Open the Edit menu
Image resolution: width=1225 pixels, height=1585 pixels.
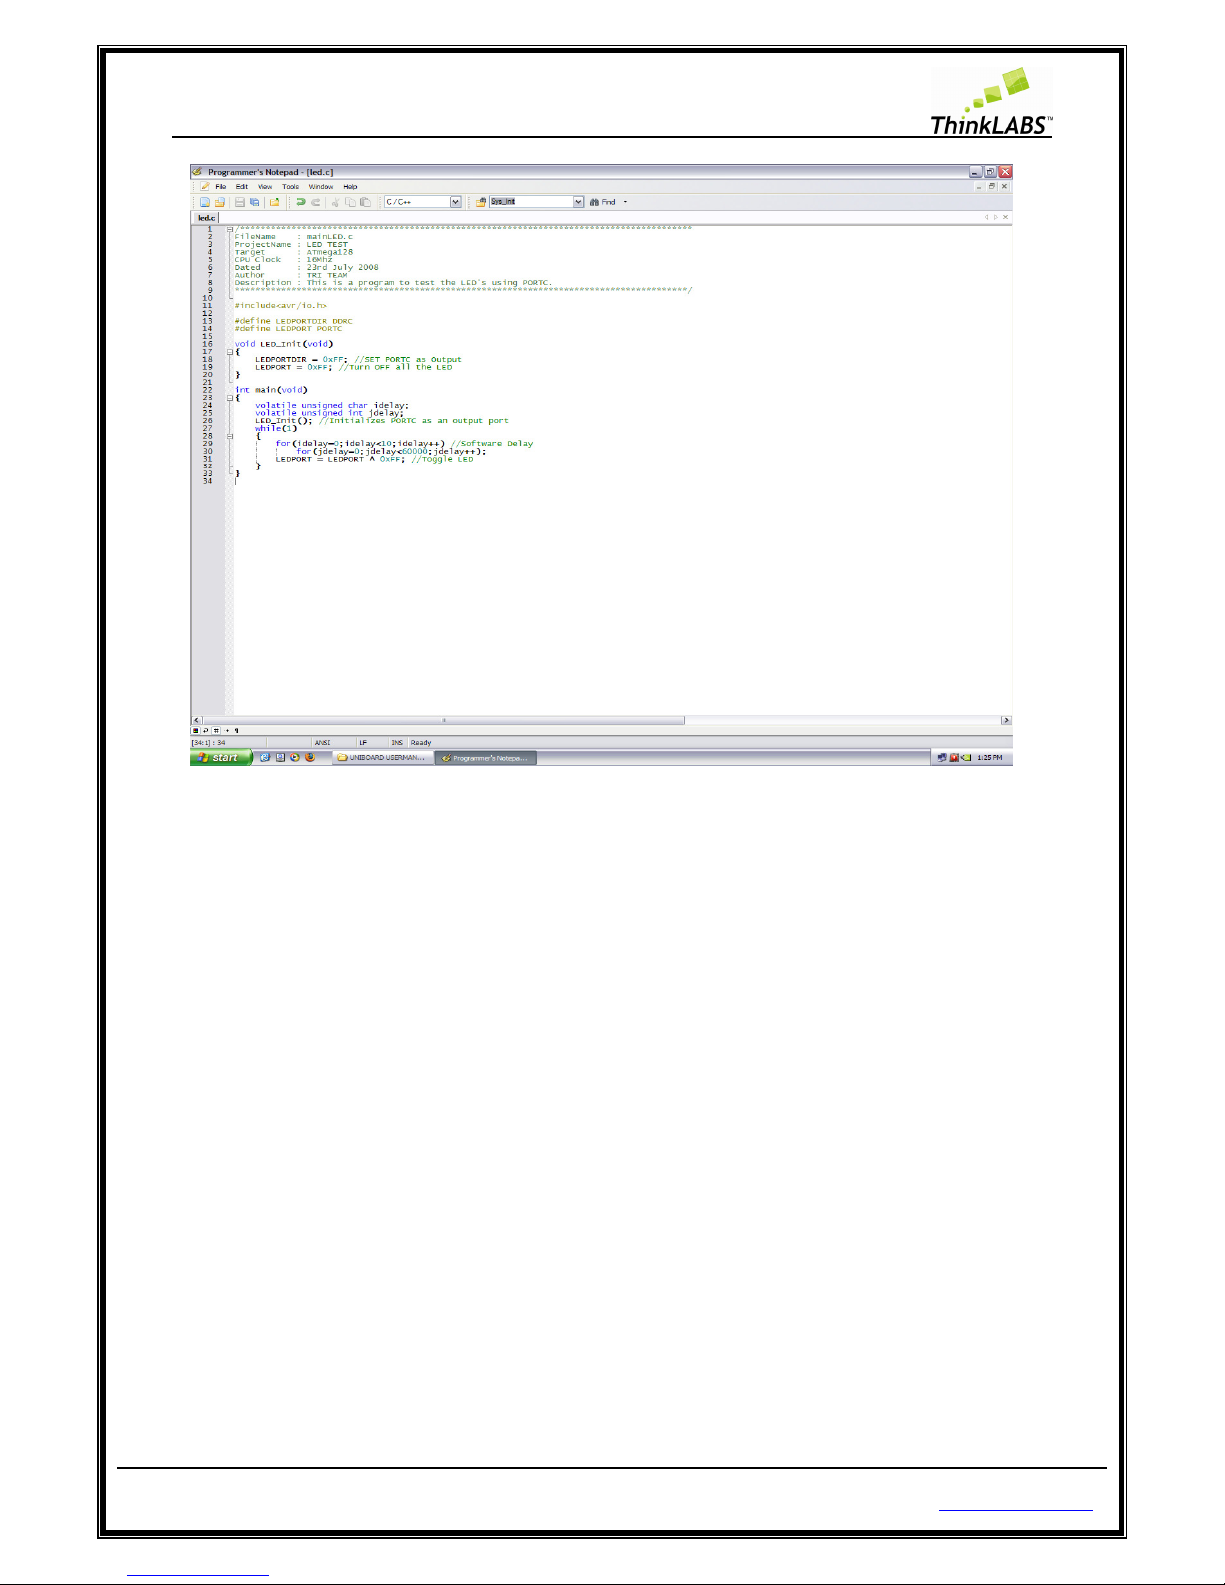tap(241, 187)
